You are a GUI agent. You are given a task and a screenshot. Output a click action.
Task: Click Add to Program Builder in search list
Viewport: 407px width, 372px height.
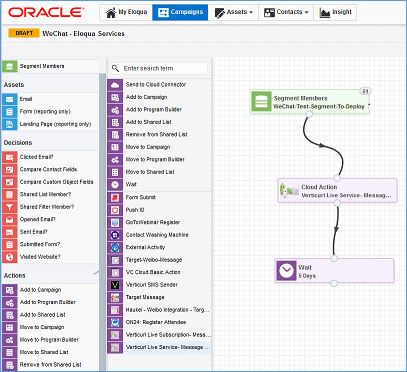159,110
